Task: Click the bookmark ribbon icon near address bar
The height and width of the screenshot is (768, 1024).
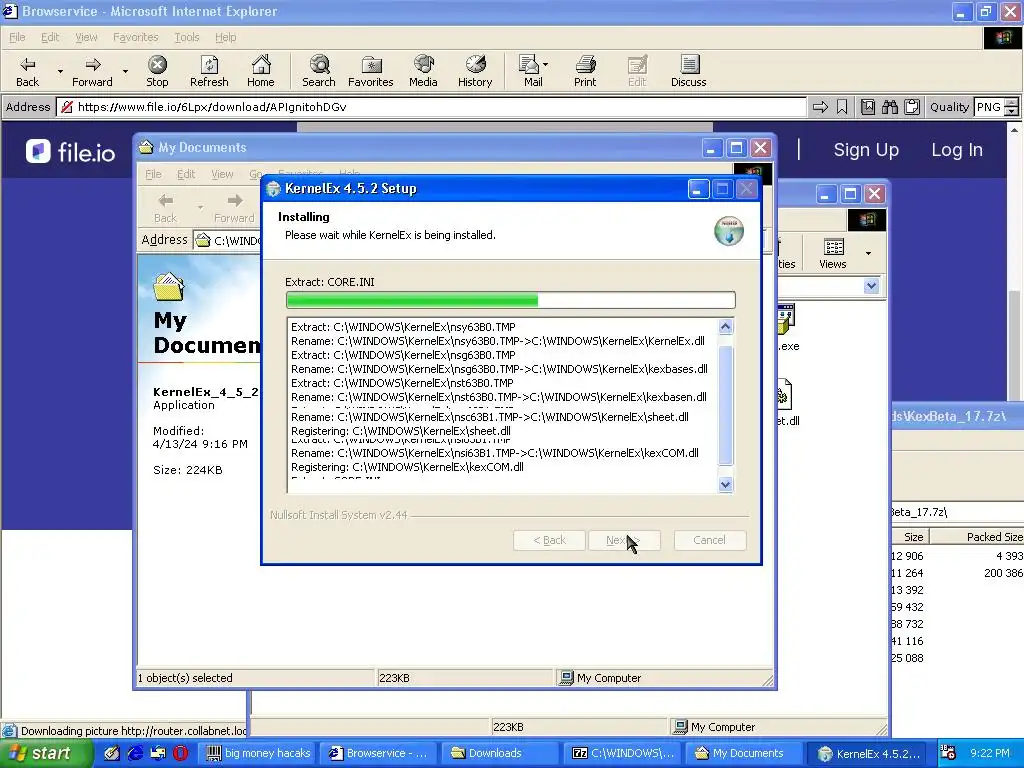Action: (842, 107)
